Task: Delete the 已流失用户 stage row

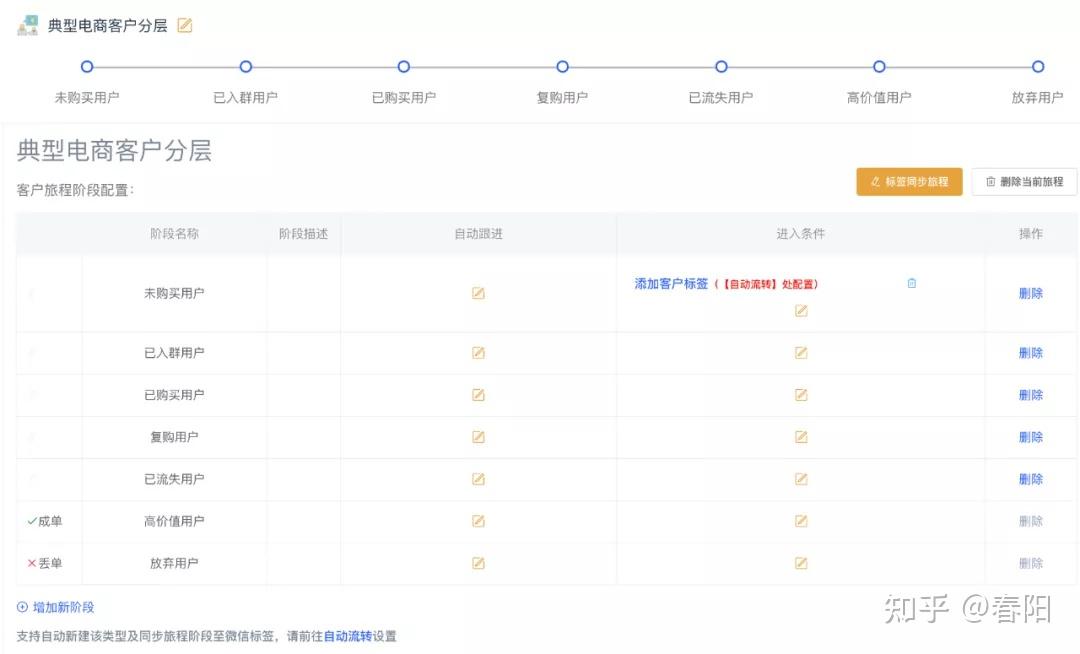Action: tap(1030, 479)
